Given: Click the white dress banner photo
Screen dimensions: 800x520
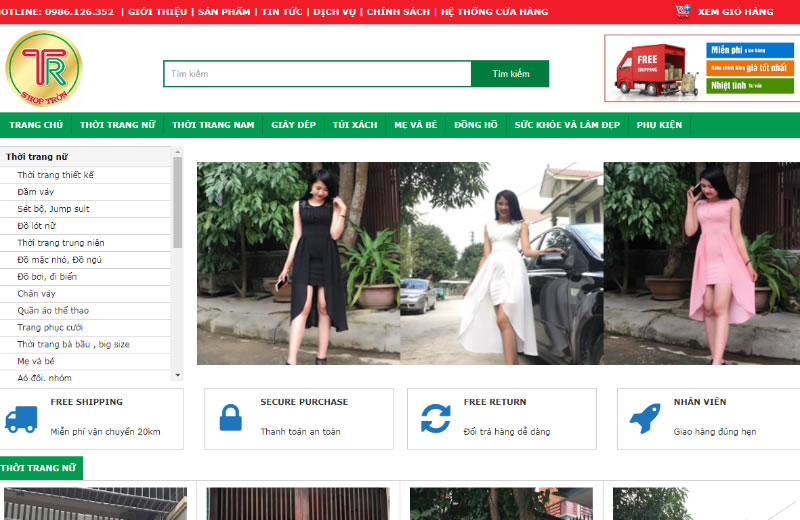Looking at the screenshot, I should pos(500,264).
